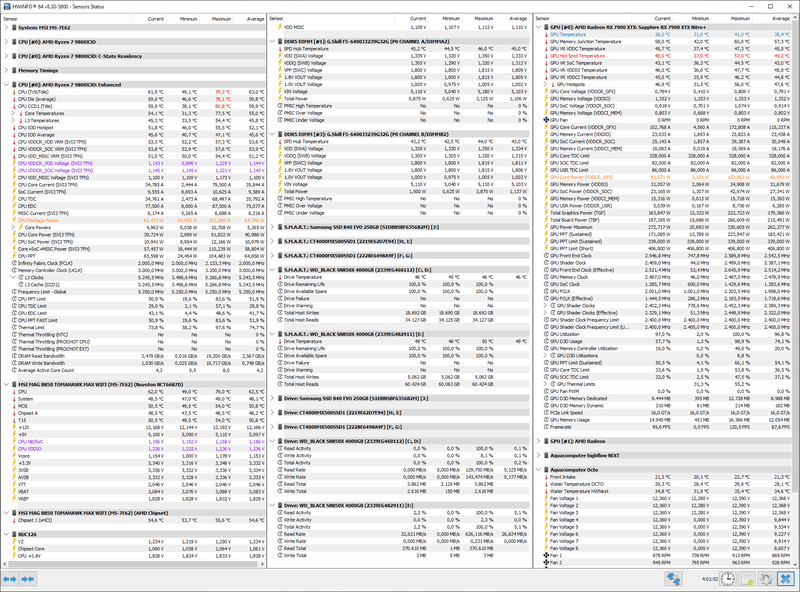Expand the GPU Hotspots sub-tree
This screenshot has width=800, height=592.
pos(546,84)
